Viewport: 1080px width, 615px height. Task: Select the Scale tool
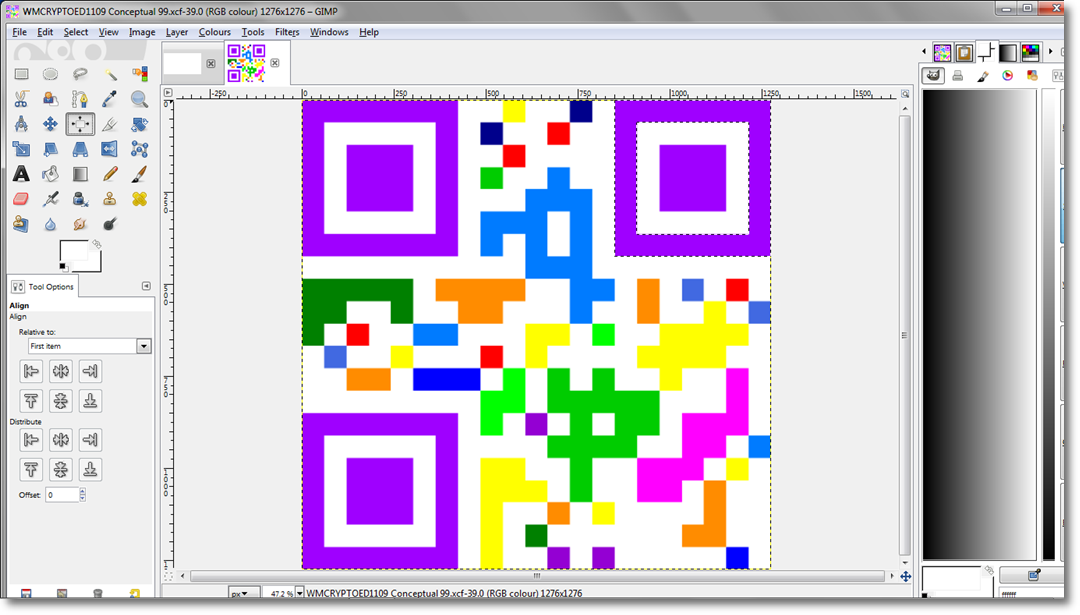(21, 149)
